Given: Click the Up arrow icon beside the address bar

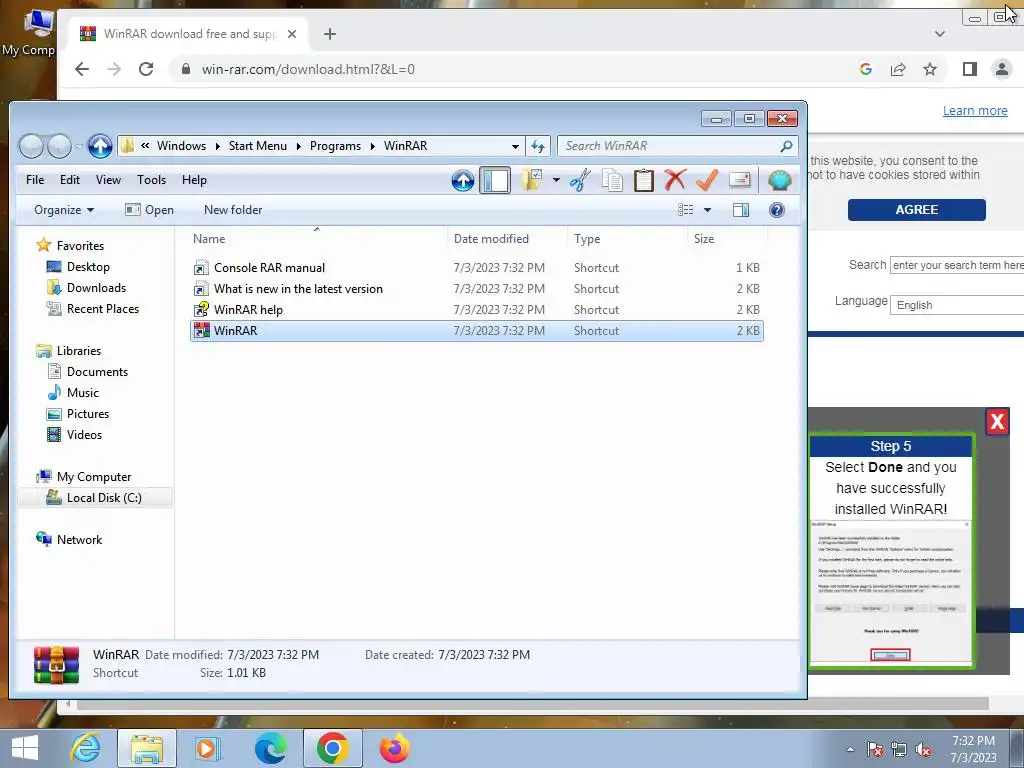Looking at the screenshot, I should click(x=100, y=146).
